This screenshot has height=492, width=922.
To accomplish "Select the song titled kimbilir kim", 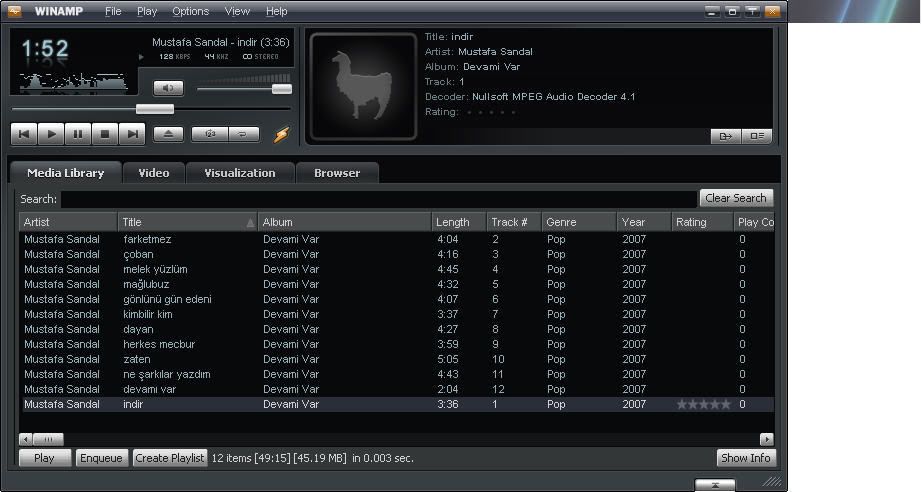I will click(397, 314).
